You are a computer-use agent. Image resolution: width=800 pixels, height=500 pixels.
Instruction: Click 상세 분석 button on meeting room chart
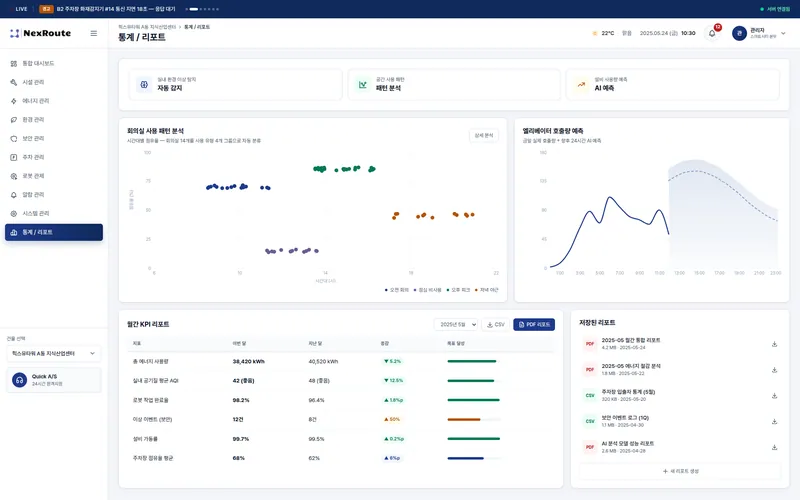click(484, 135)
